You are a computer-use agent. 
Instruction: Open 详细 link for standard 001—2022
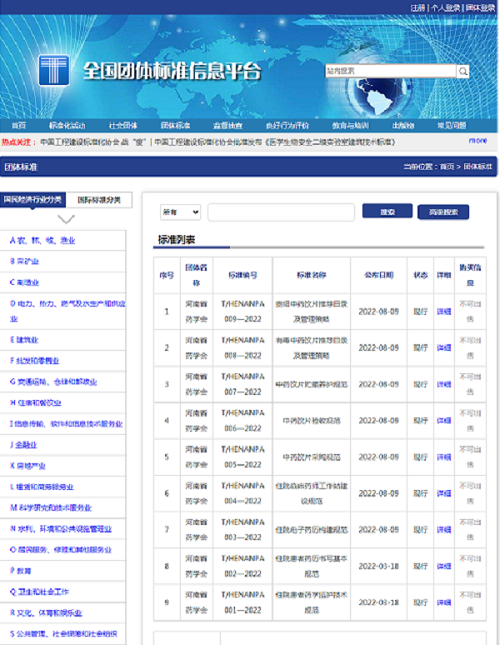click(444, 602)
